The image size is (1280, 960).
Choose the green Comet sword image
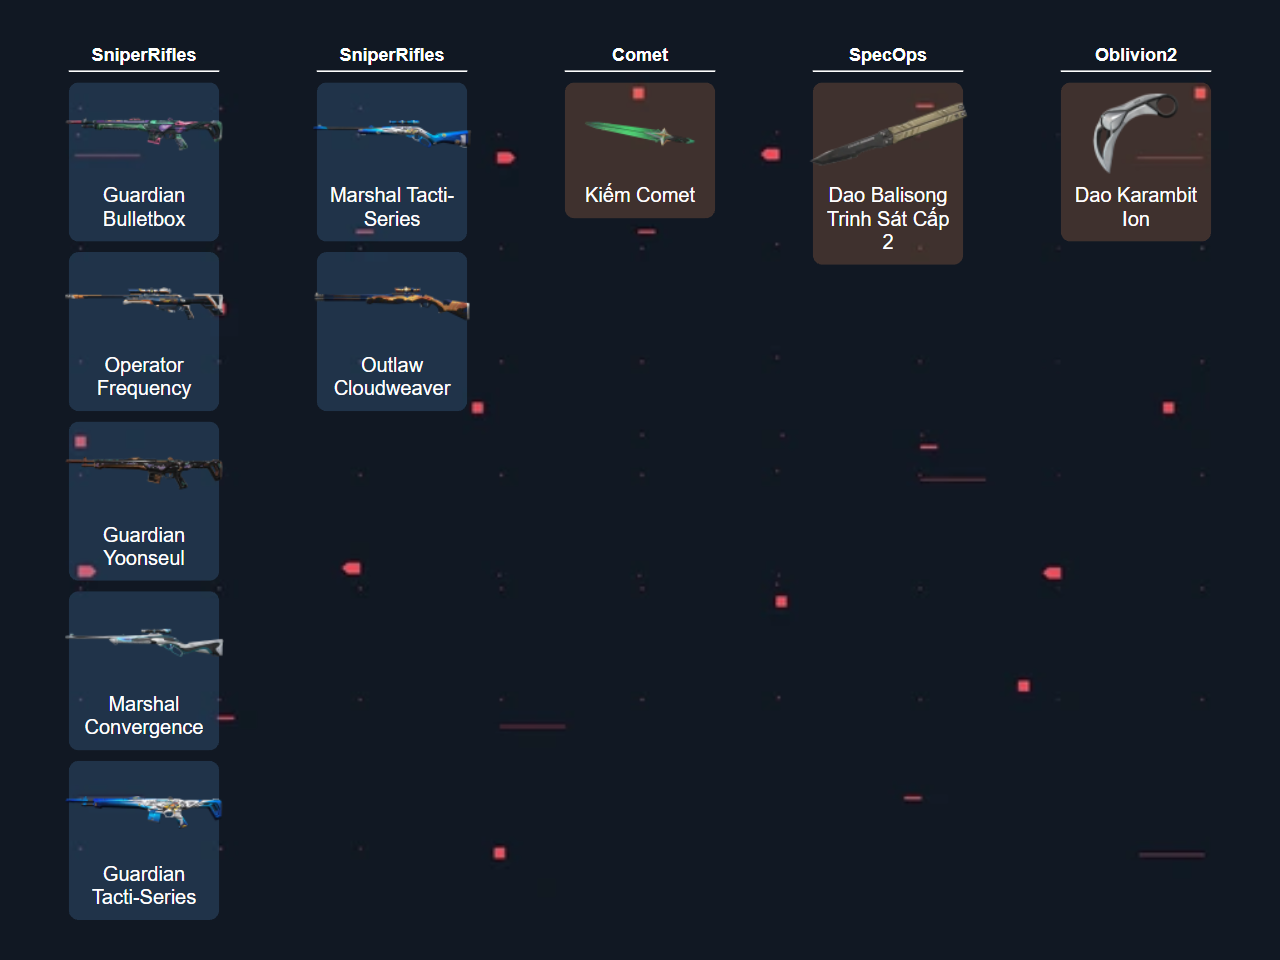[640, 133]
